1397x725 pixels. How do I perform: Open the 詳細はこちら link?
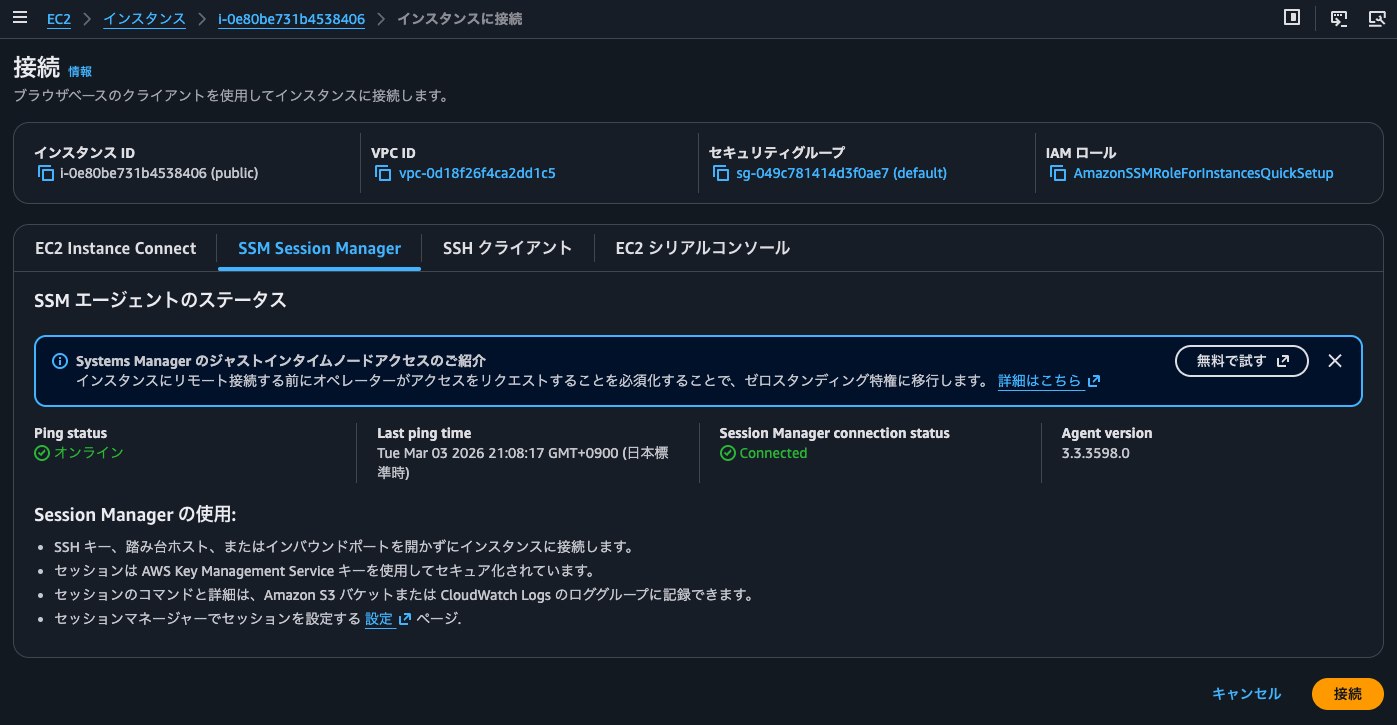1041,380
